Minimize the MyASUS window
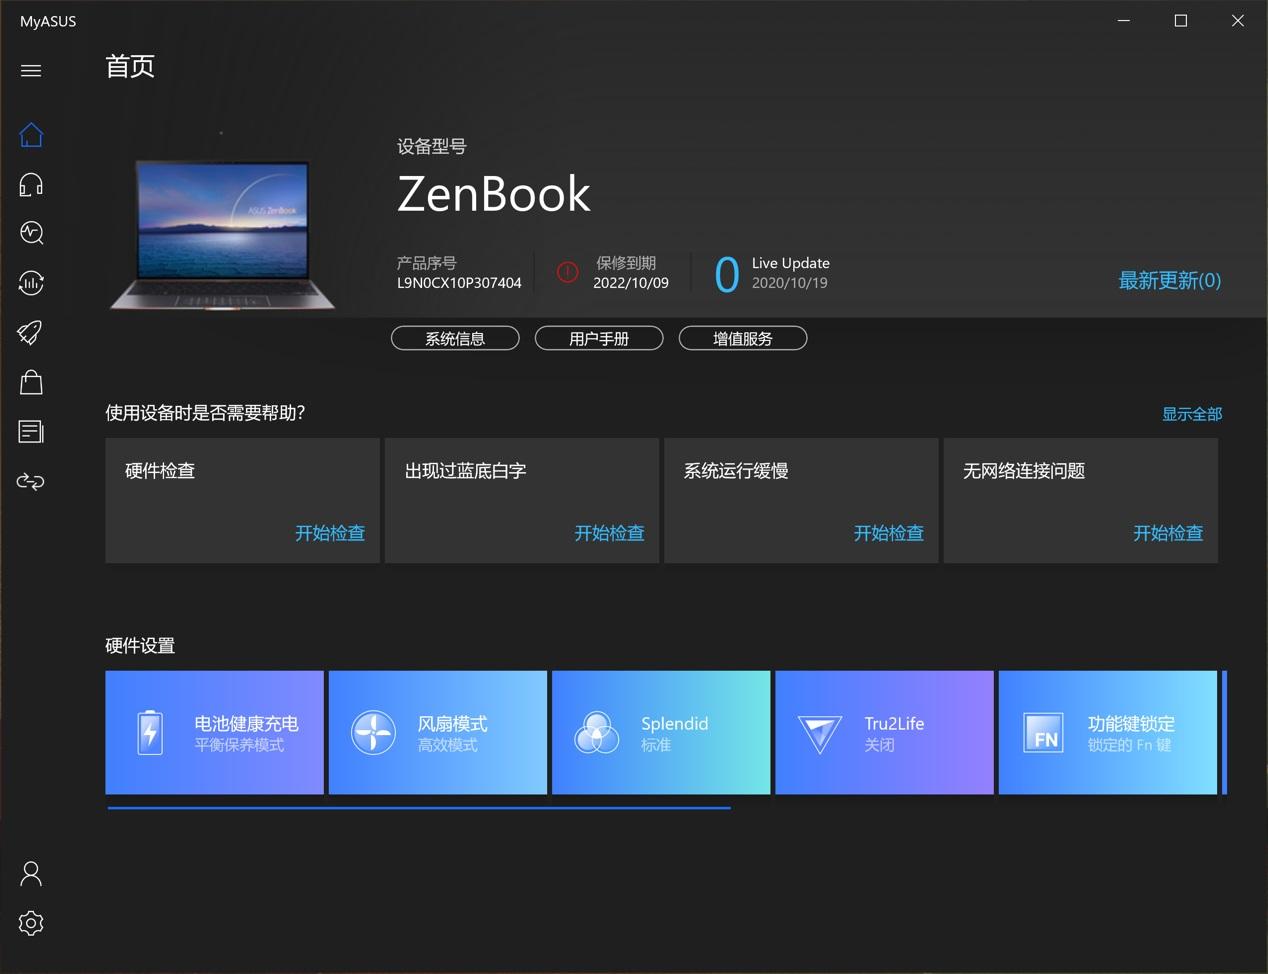Image resolution: width=1268 pixels, height=974 pixels. point(1124,21)
